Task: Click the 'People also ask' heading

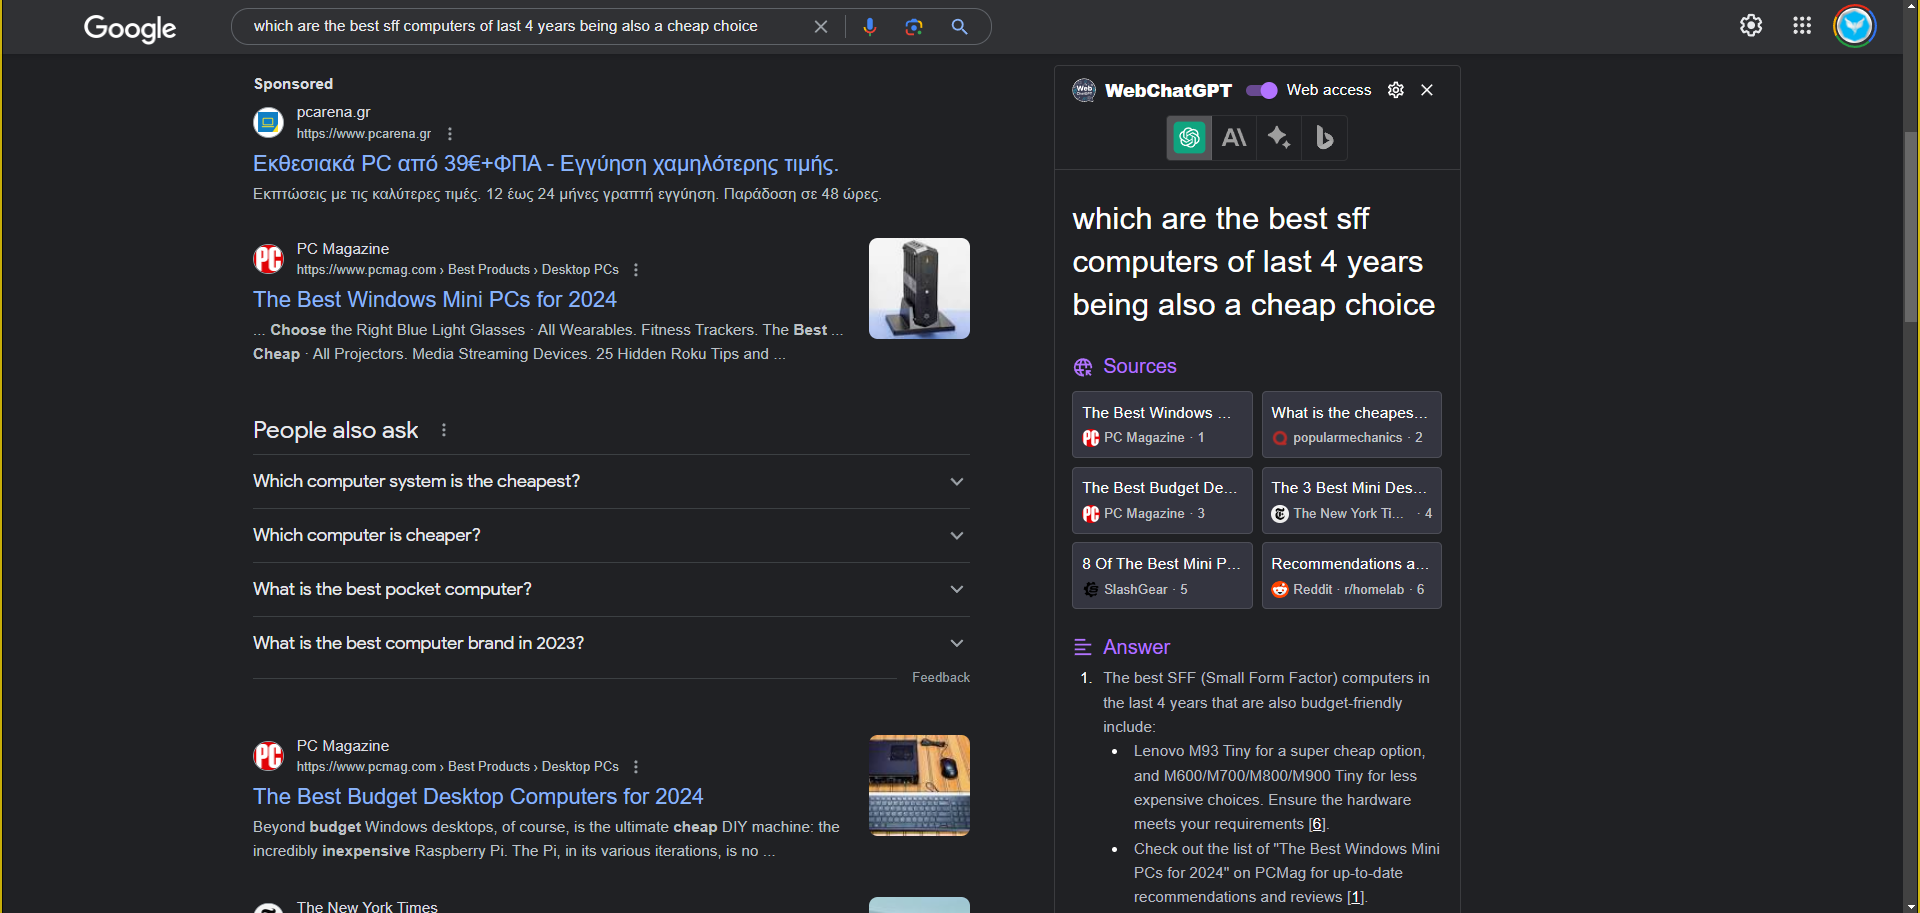Action: [x=335, y=430]
